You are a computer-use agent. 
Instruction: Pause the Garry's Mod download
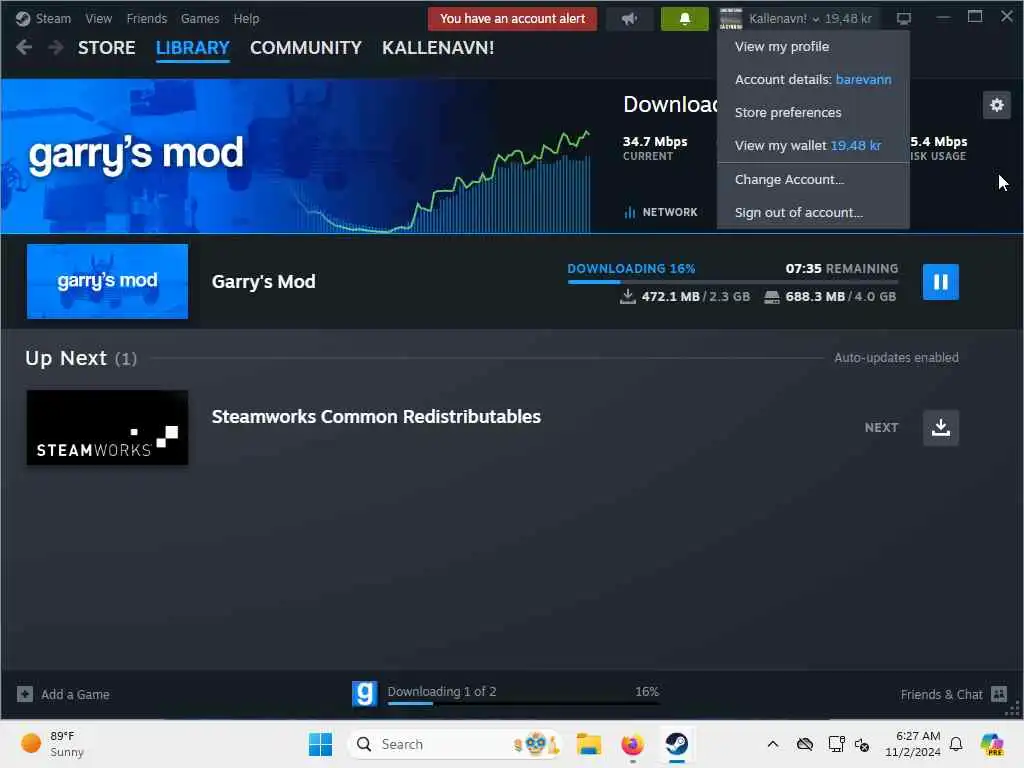pos(940,281)
